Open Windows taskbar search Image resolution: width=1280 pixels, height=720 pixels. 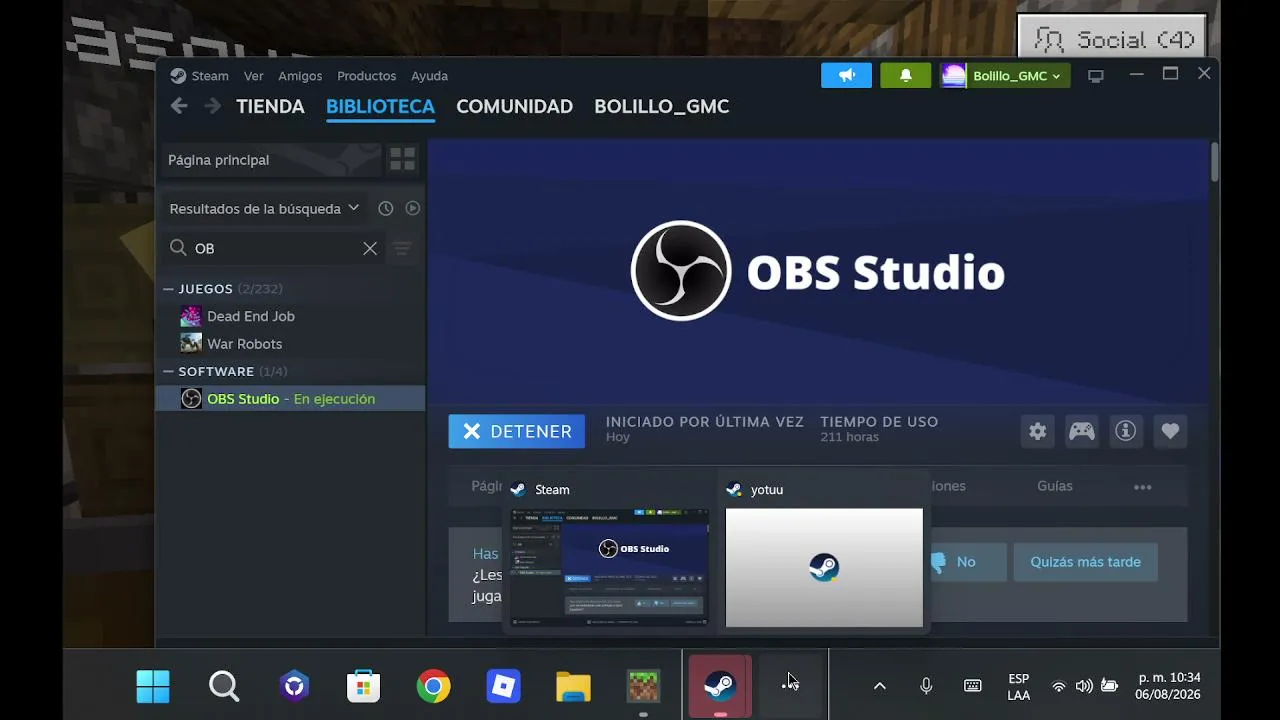(x=224, y=686)
